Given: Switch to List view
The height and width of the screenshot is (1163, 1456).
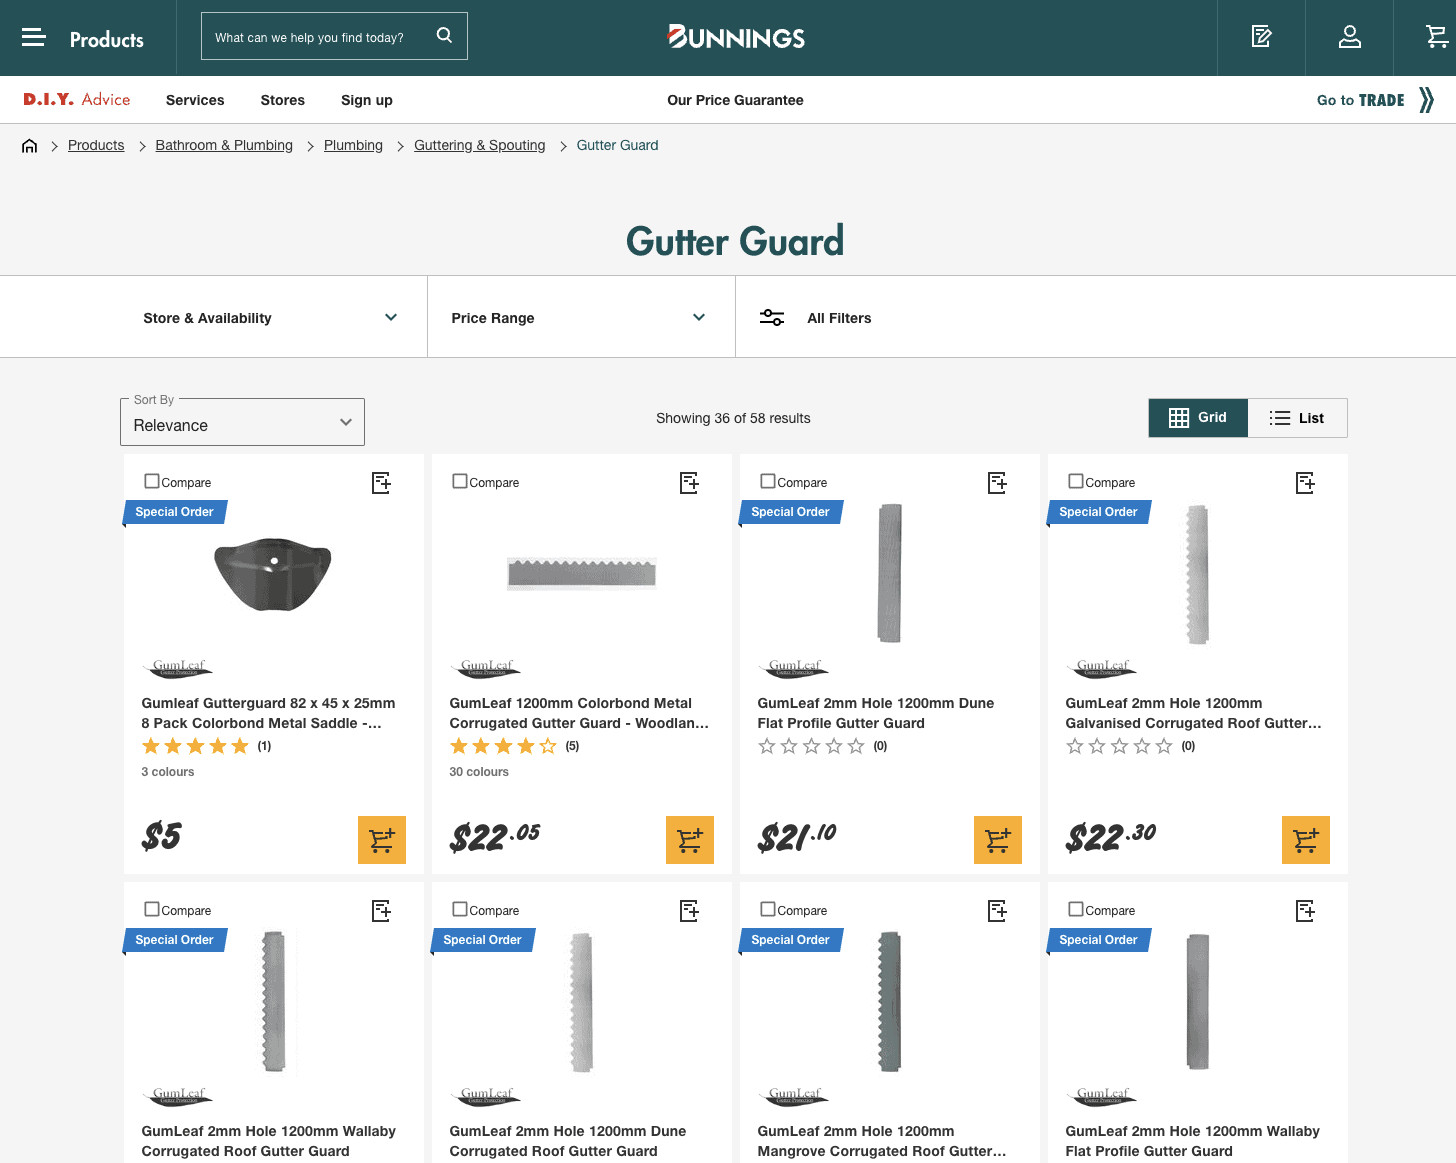Looking at the screenshot, I should click(x=1297, y=417).
